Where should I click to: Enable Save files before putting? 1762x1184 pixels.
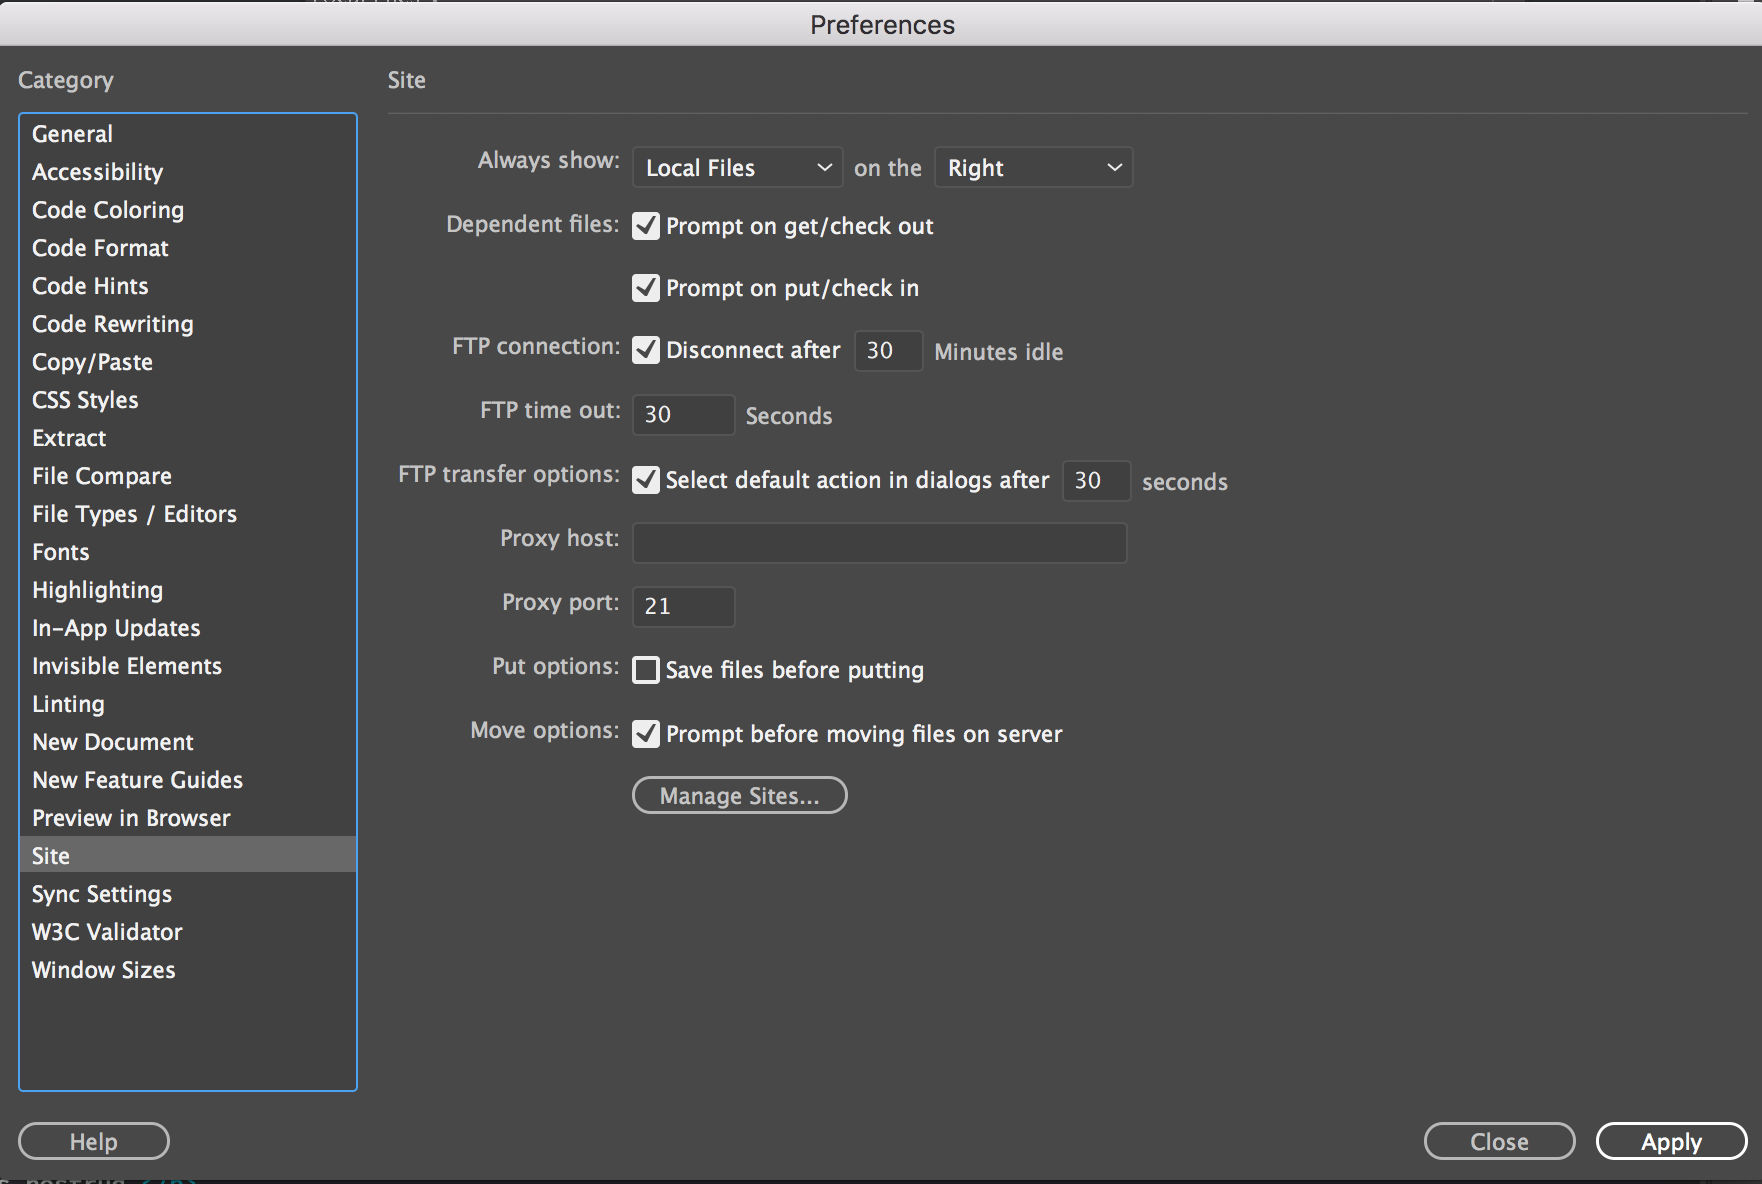pyautogui.click(x=646, y=670)
